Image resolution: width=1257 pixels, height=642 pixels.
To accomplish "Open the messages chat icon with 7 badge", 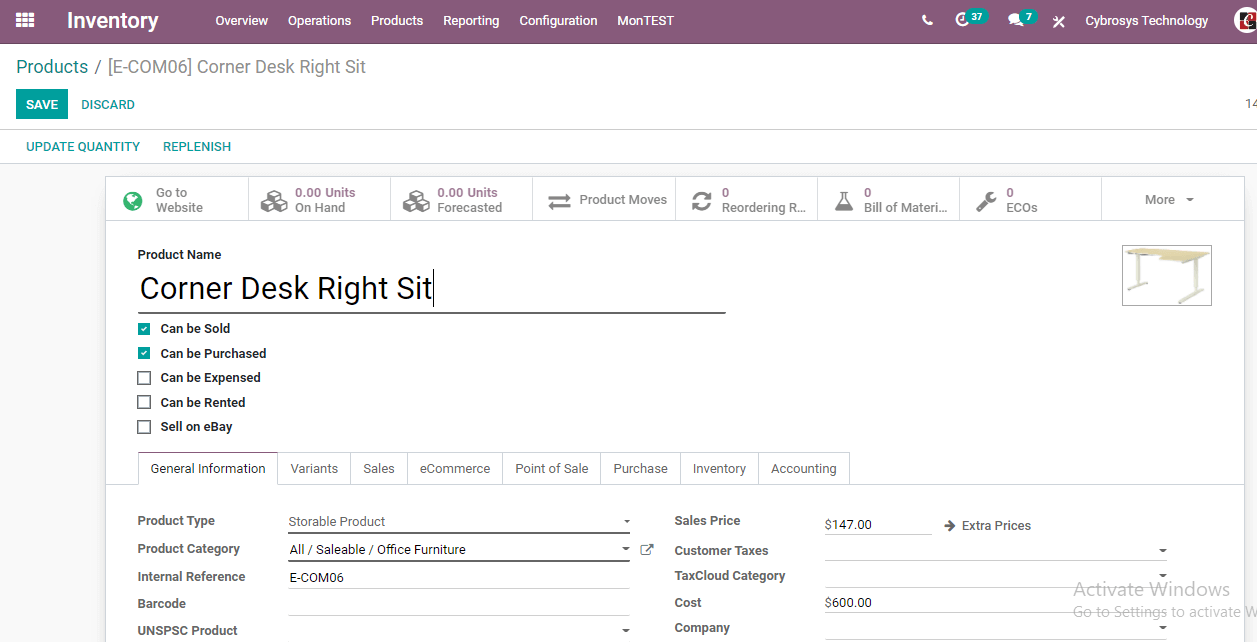I will click(1015, 20).
